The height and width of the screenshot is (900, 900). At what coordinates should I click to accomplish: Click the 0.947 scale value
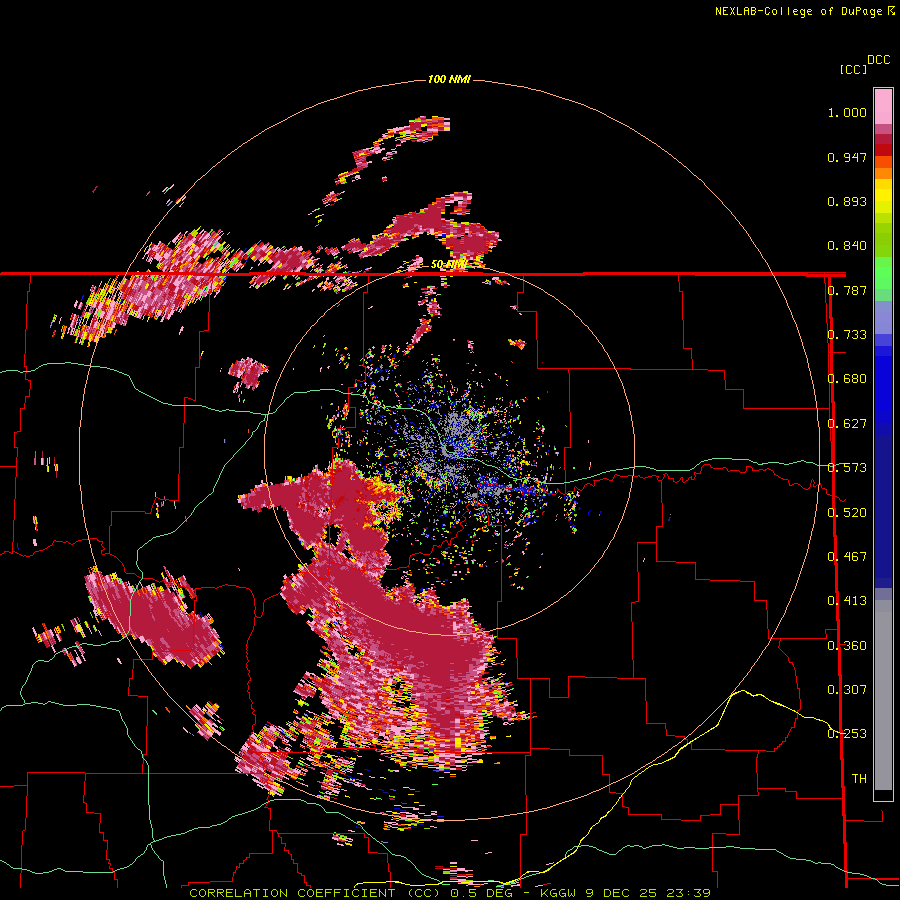(x=847, y=157)
